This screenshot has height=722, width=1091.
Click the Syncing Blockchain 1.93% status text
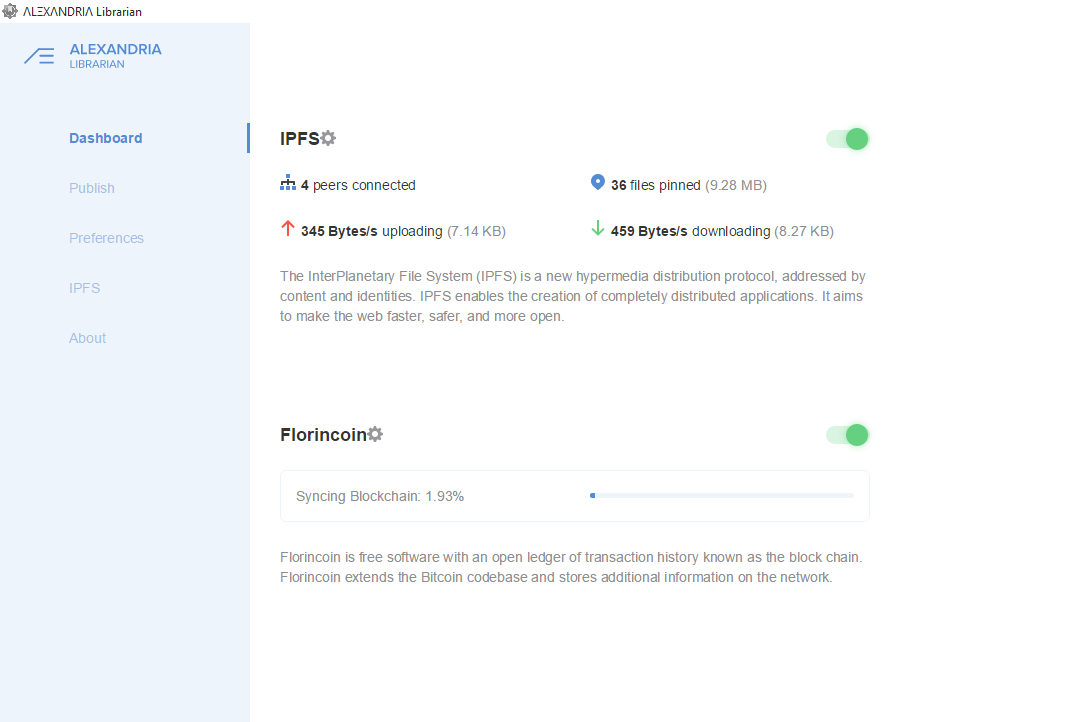[x=380, y=496]
